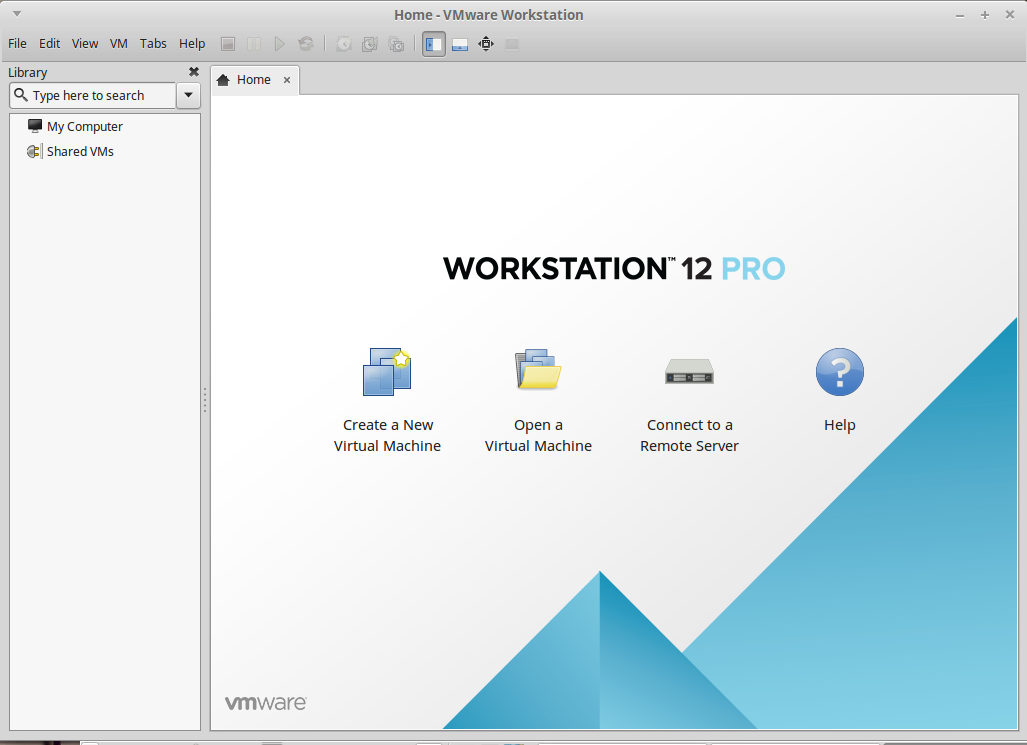Click the house icon on the Home tab
1027x745 pixels.
coord(223,80)
